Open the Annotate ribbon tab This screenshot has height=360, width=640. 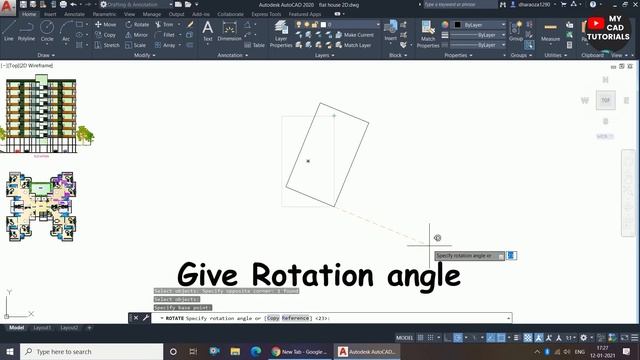(x=74, y=14)
